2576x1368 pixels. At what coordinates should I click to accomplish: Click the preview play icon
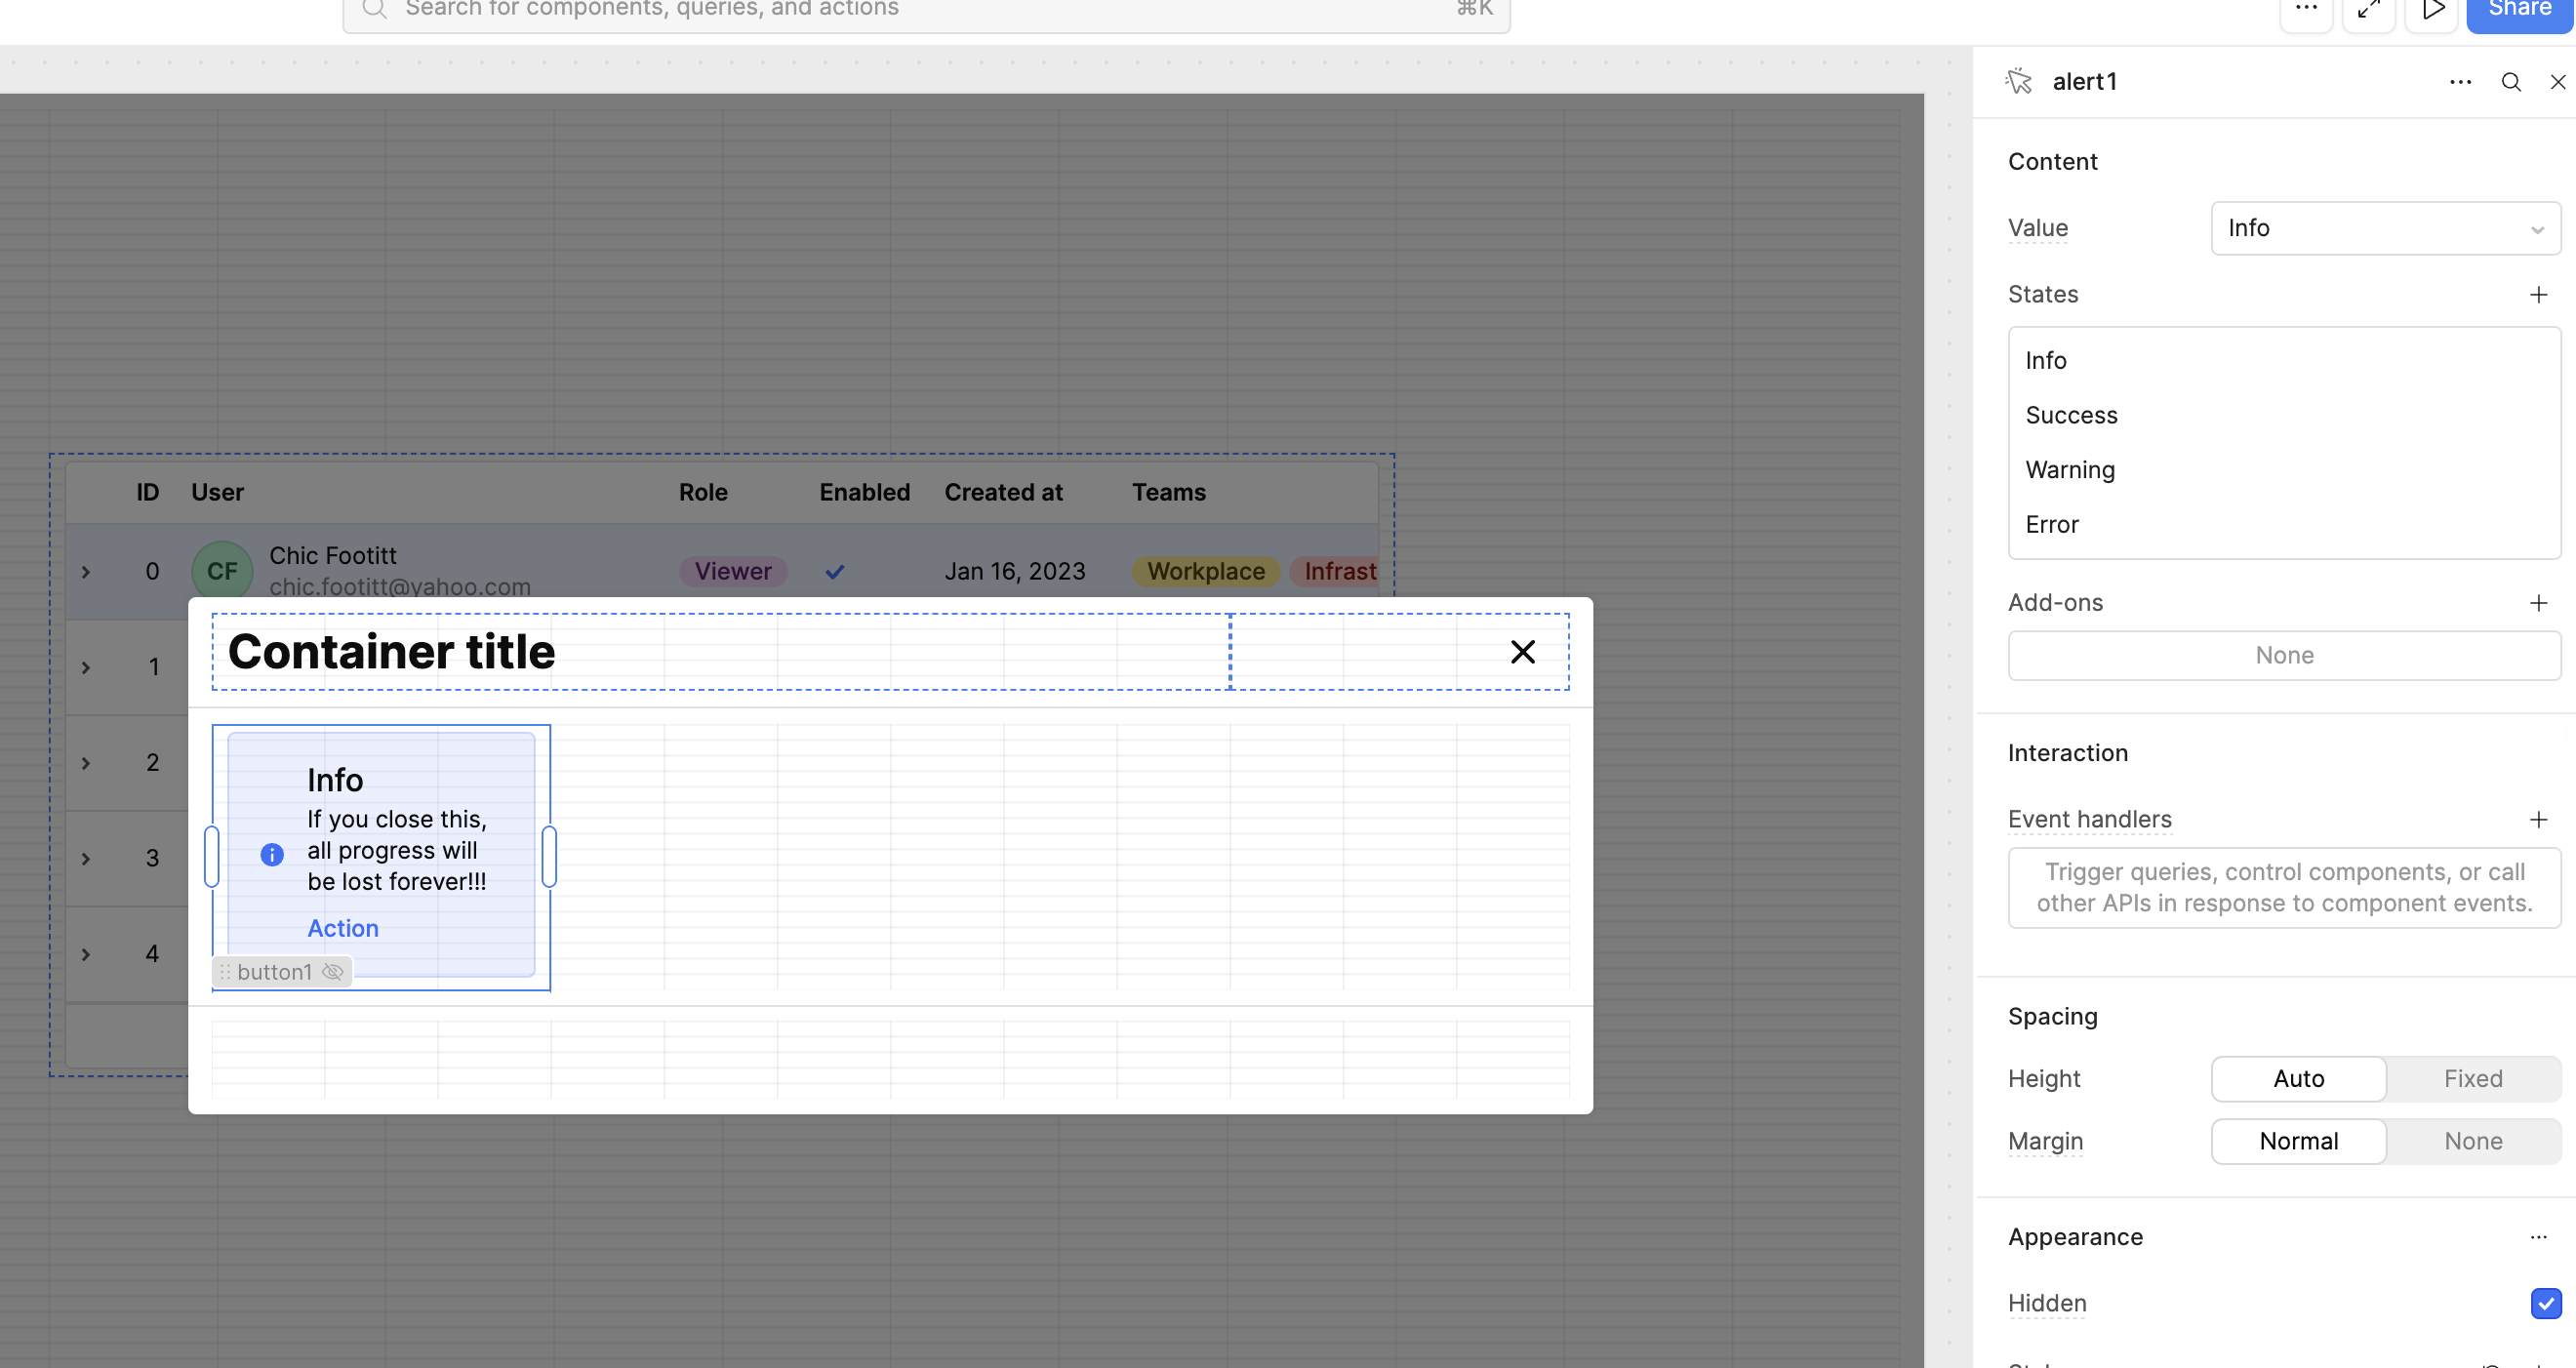click(x=2432, y=10)
